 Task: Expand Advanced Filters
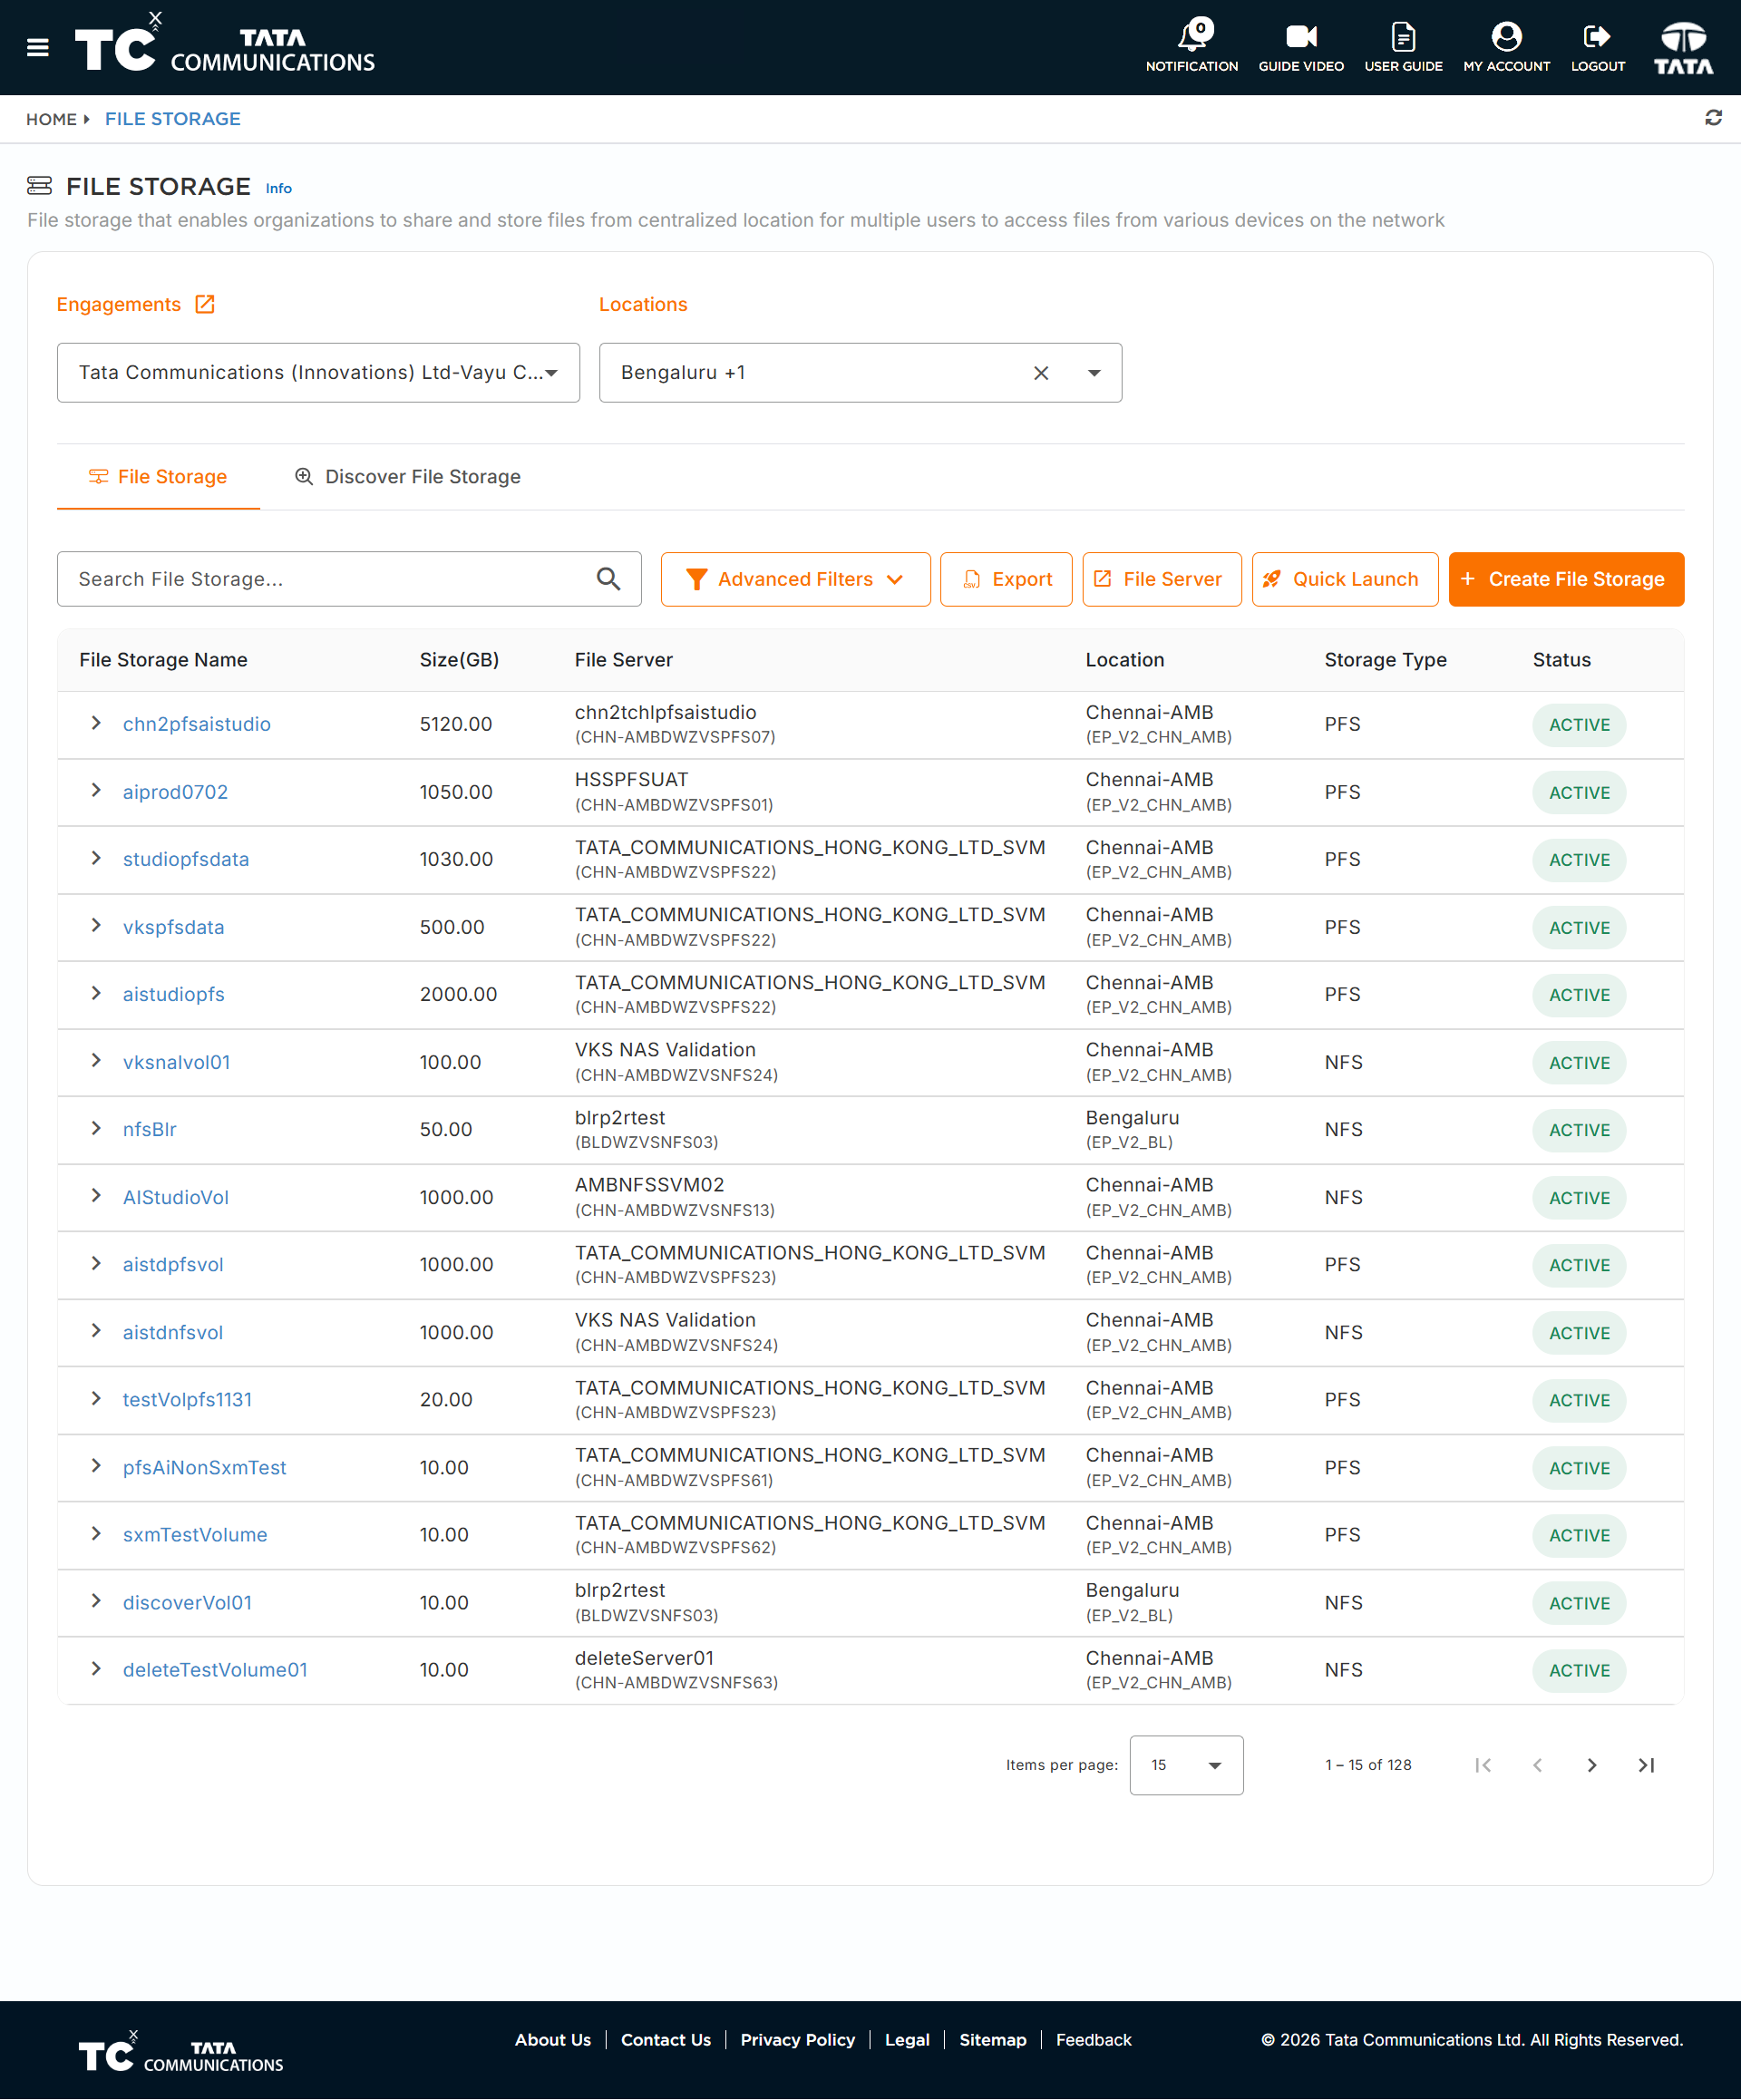[x=795, y=579]
